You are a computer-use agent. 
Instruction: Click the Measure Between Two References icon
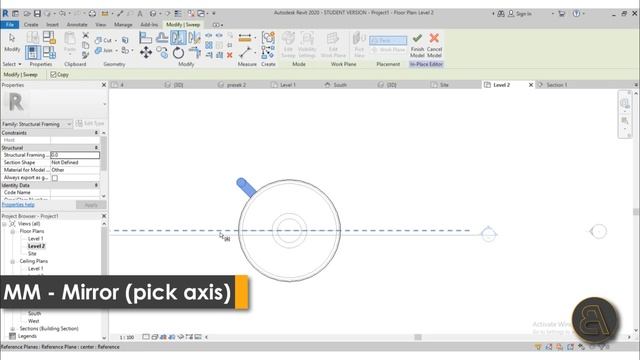(245, 53)
